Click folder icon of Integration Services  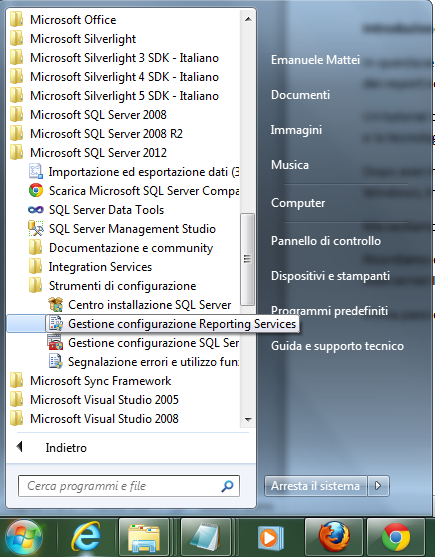point(35,266)
